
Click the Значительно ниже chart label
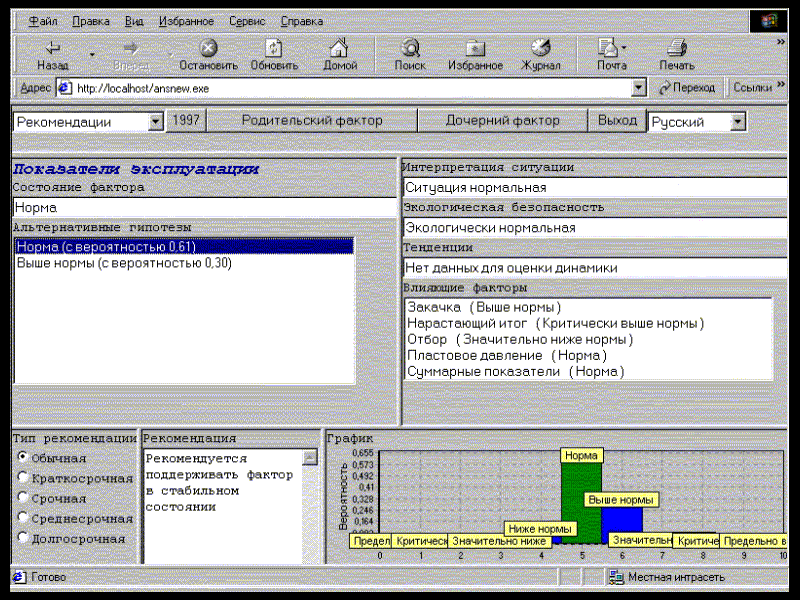tap(499, 541)
